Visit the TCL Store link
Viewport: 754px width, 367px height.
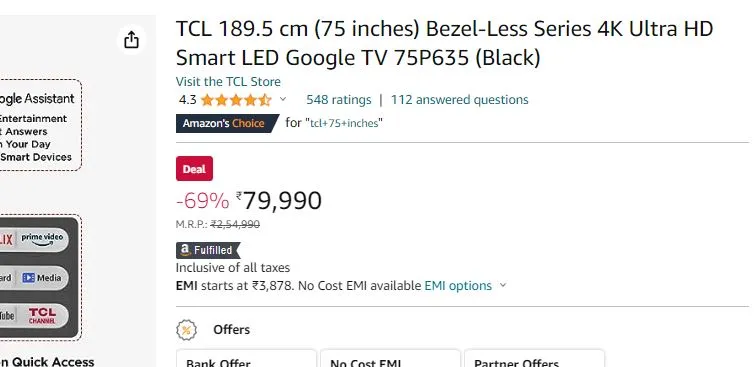(228, 82)
